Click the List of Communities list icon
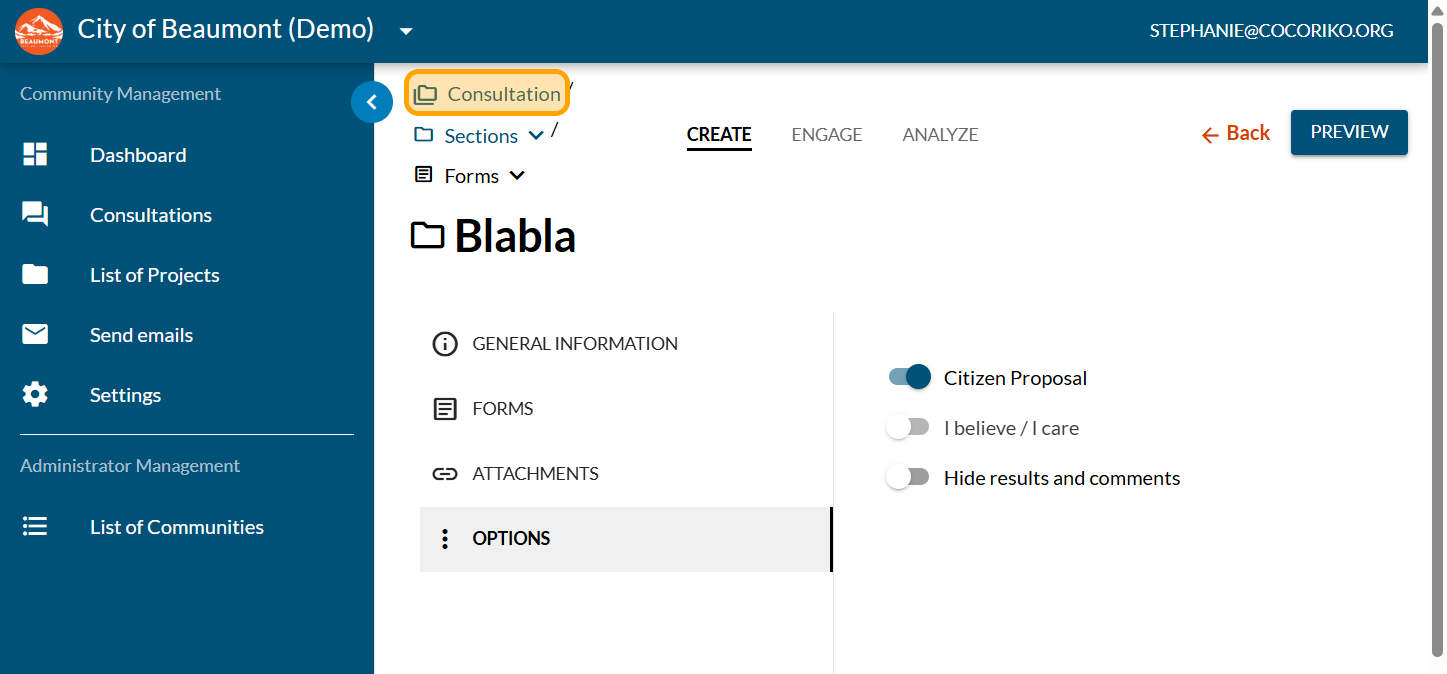 (x=35, y=527)
